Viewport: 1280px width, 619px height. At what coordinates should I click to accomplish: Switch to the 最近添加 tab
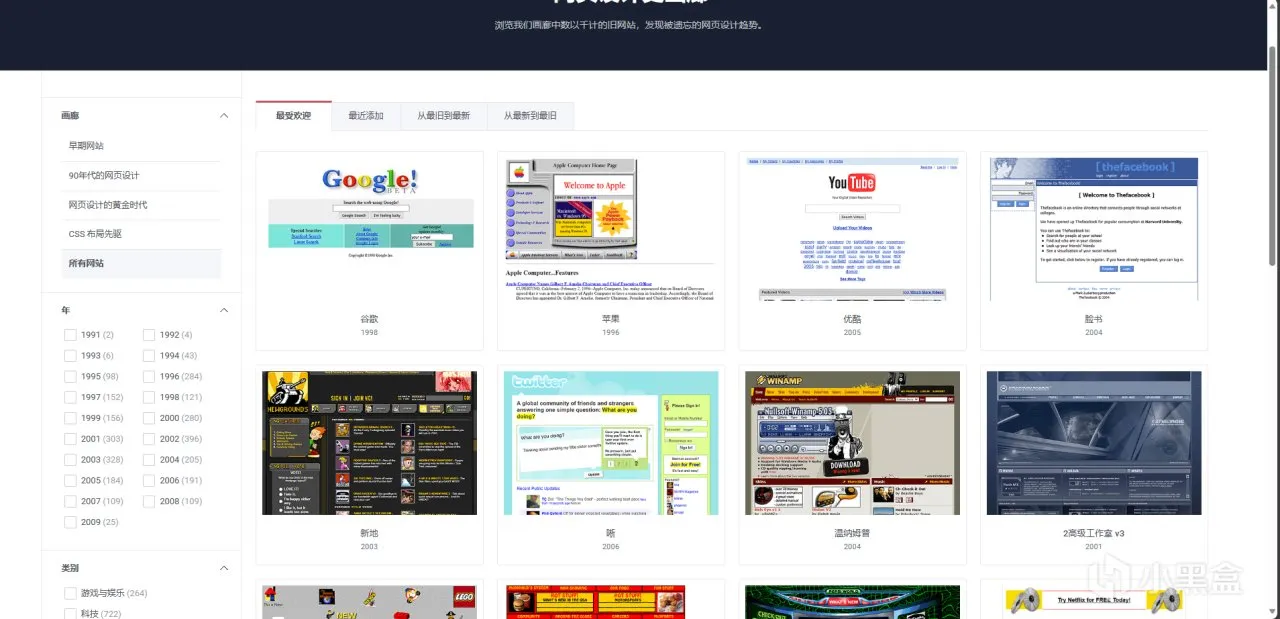(366, 116)
